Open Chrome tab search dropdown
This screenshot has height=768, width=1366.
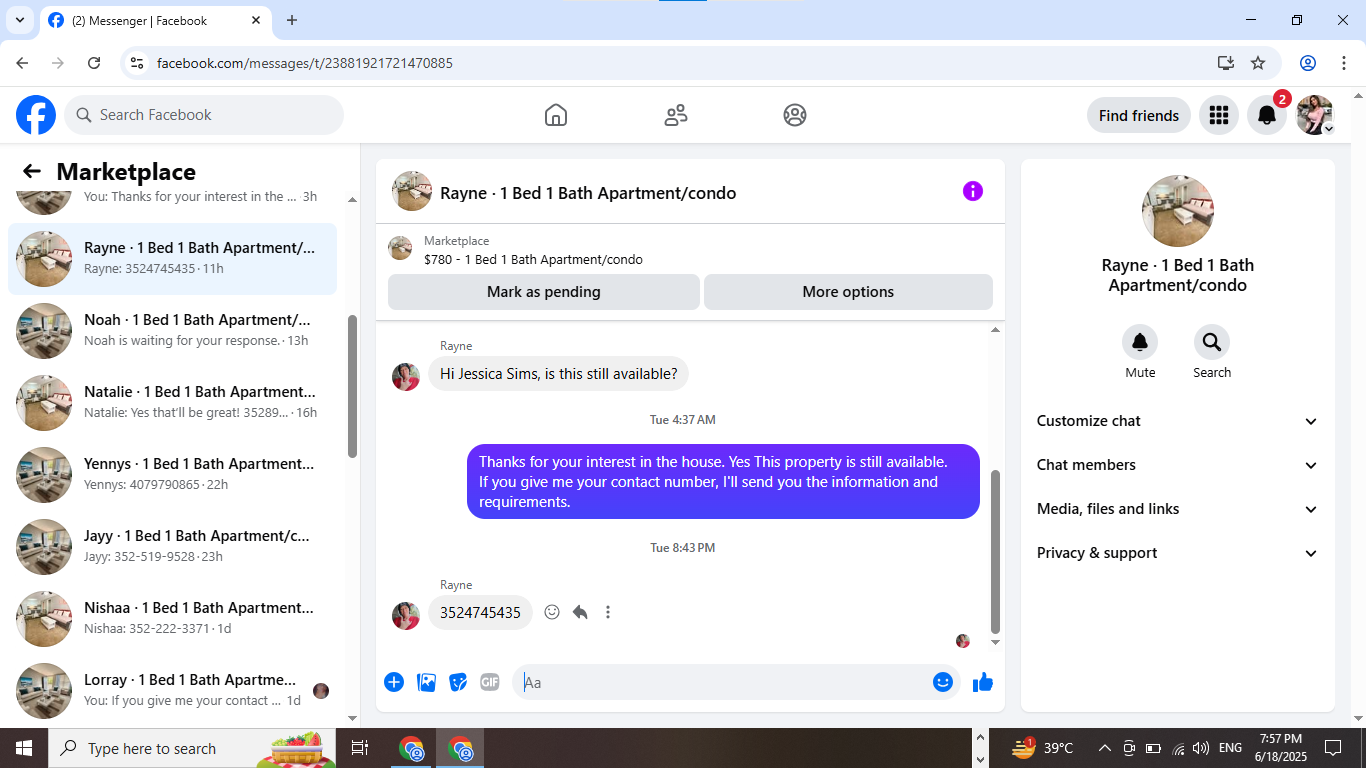(x=20, y=20)
